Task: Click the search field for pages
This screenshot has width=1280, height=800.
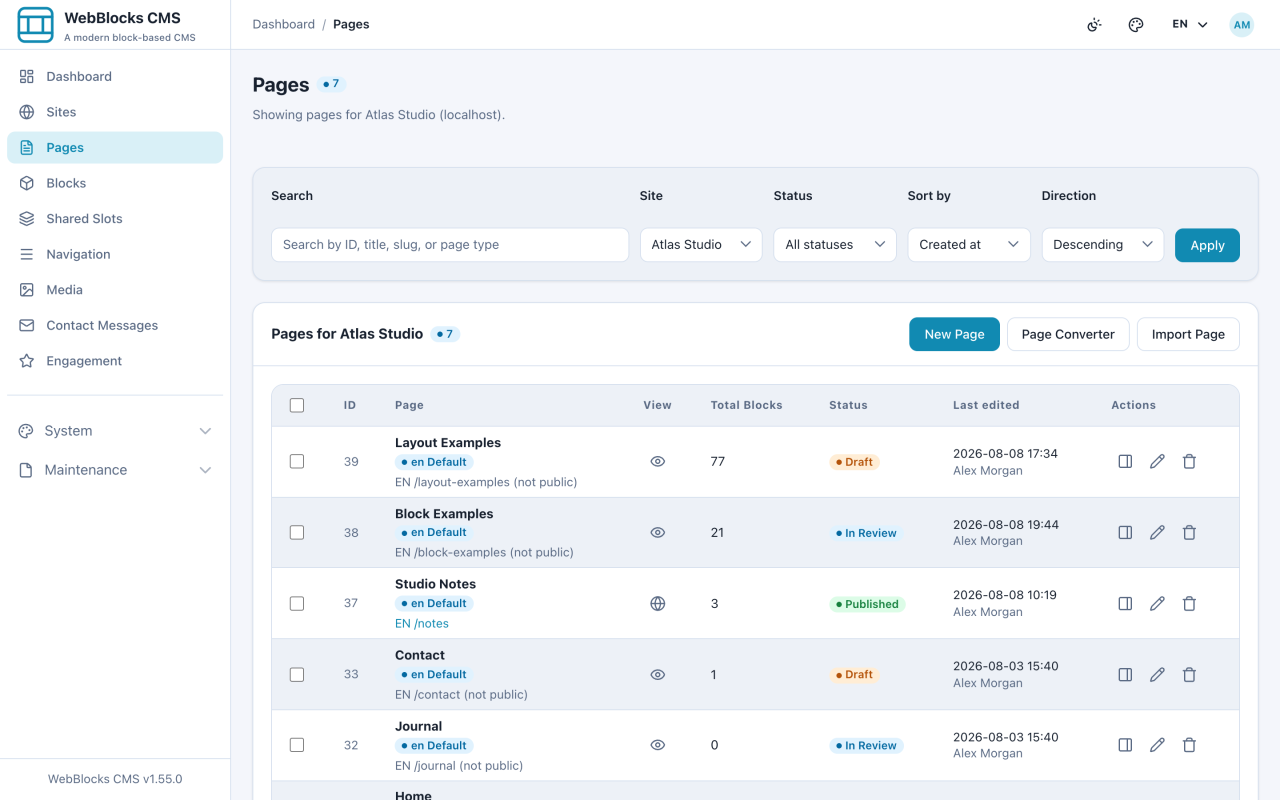Action: [450, 245]
